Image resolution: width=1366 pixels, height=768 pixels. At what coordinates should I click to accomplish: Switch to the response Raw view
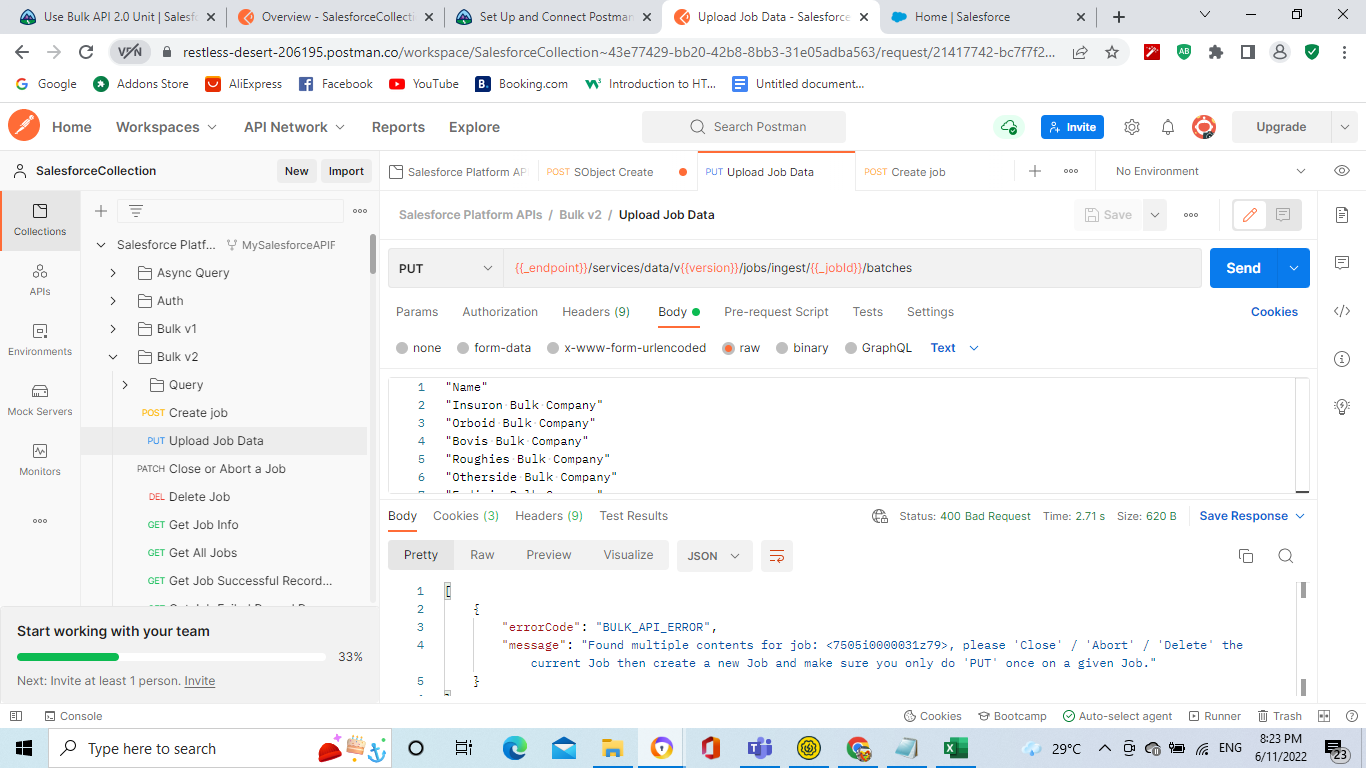482,555
